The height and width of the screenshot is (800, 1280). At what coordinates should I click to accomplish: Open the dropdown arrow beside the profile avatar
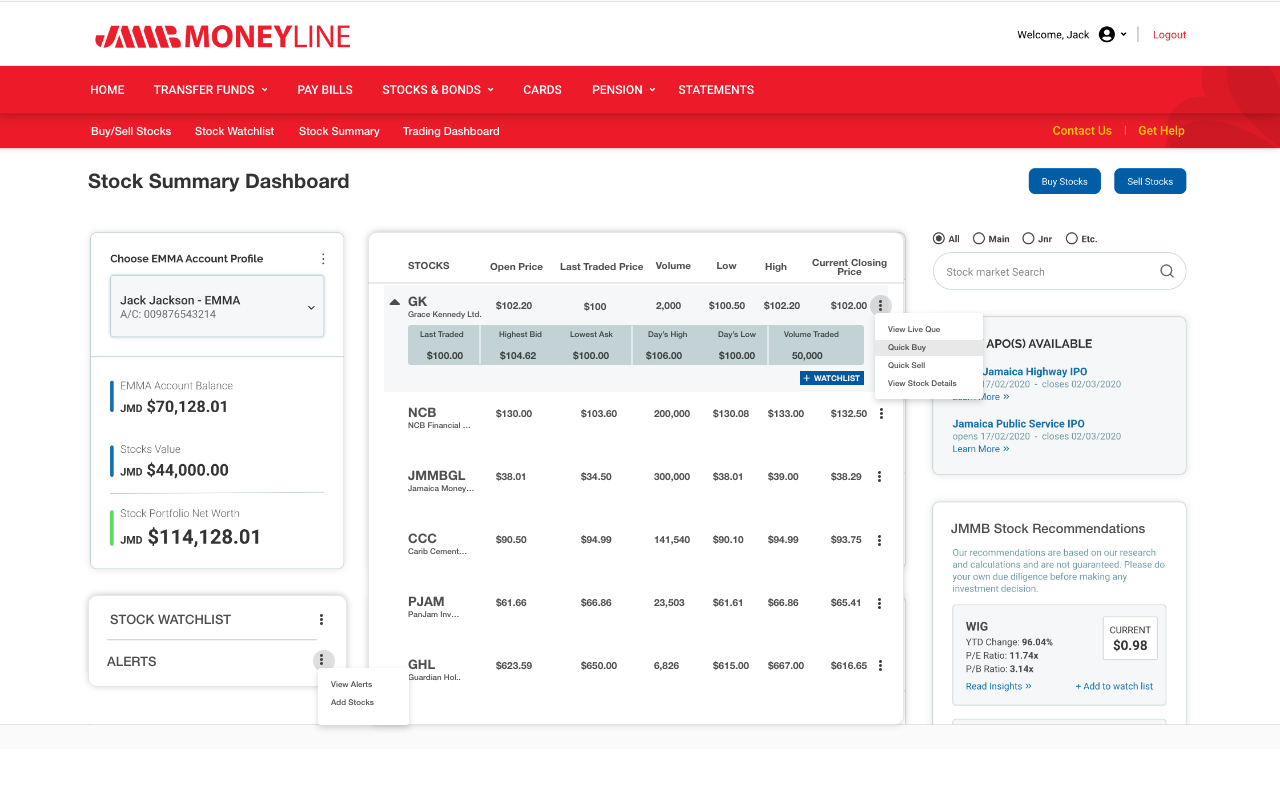[1123, 35]
